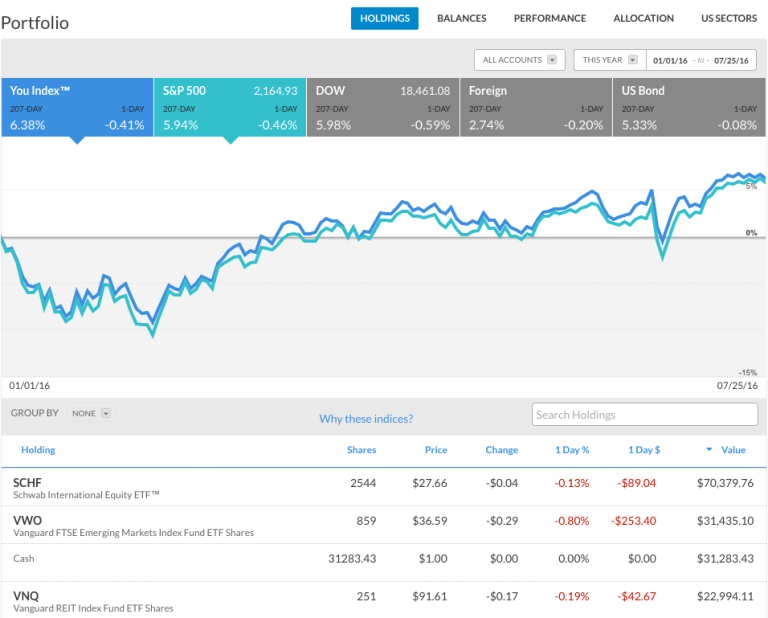Sort table by Shares column header
Viewport: 768px width, 618px height.
point(361,450)
